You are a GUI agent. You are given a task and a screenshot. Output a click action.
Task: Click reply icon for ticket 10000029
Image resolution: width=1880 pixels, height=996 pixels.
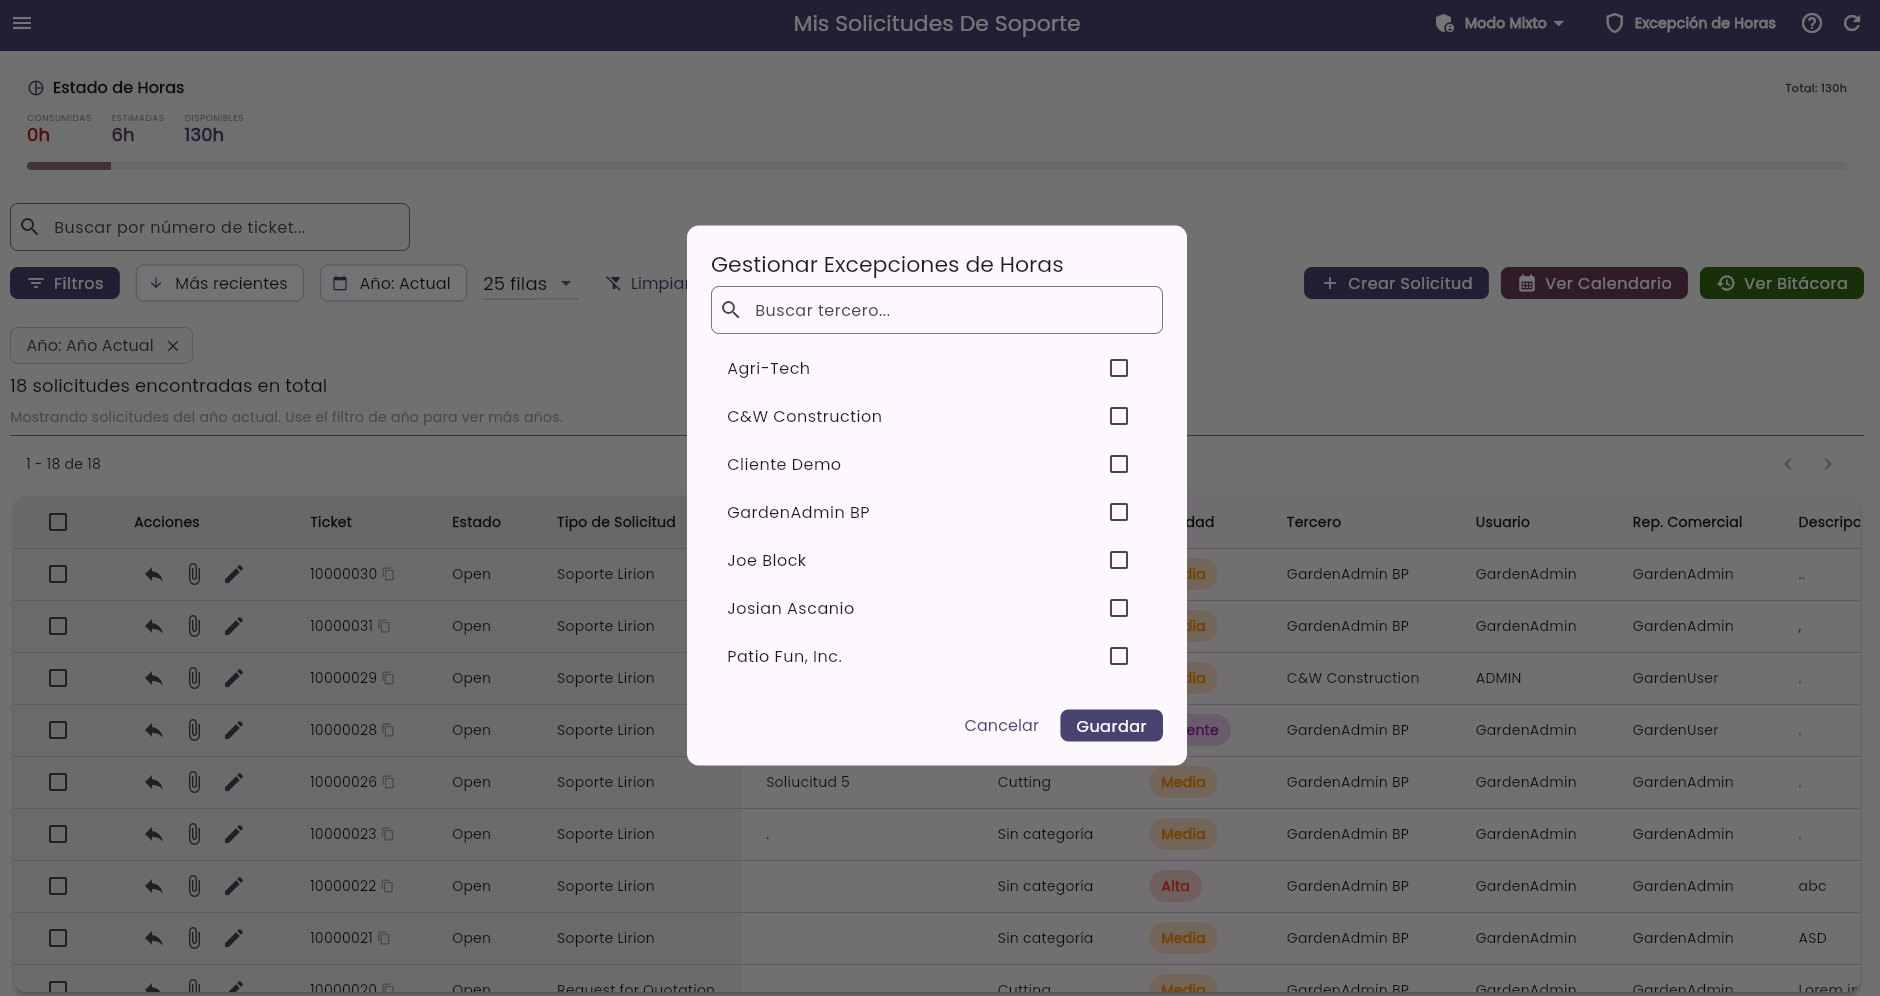click(x=153, y=678)
